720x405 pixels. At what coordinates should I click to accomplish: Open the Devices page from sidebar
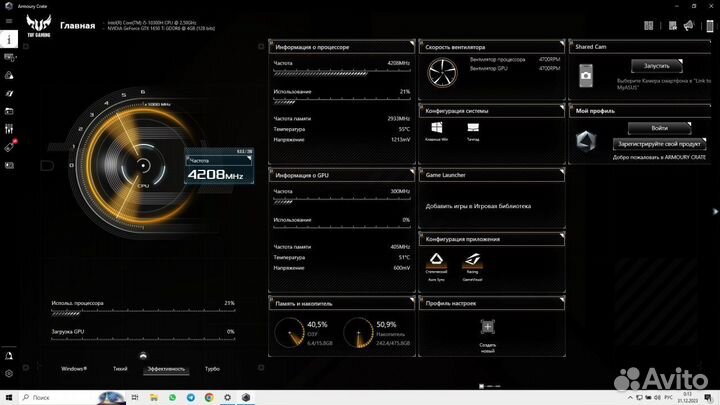tap(9, 57)
